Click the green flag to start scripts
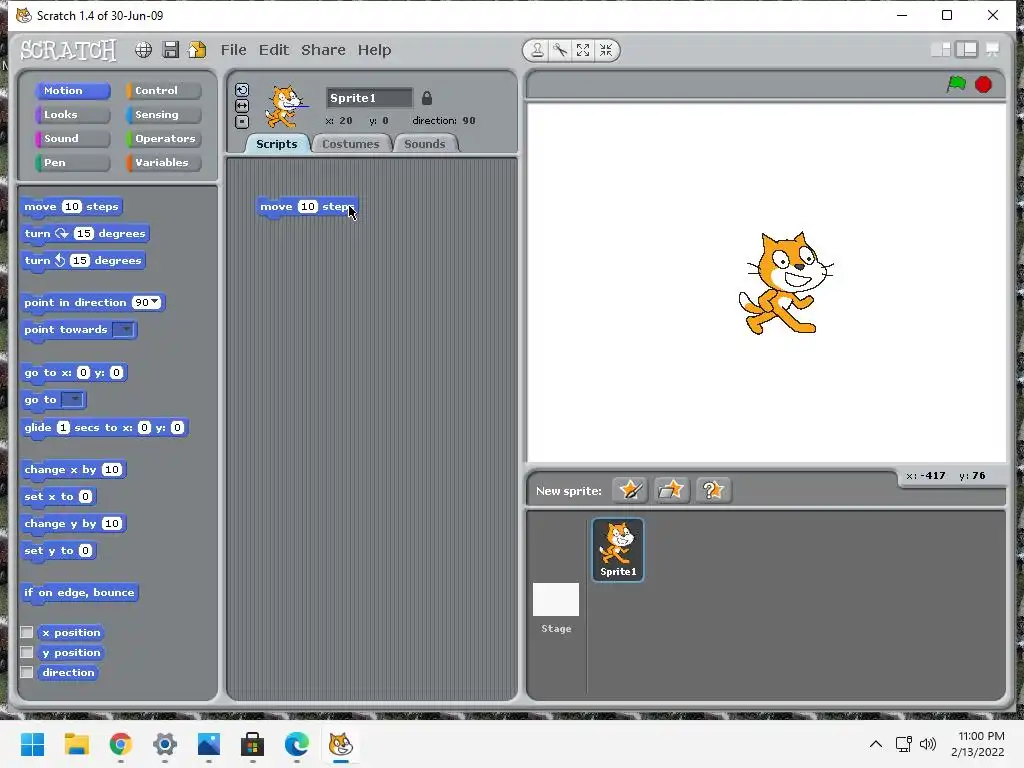Viewport: 1024px width, 768px height. (956, 84)
